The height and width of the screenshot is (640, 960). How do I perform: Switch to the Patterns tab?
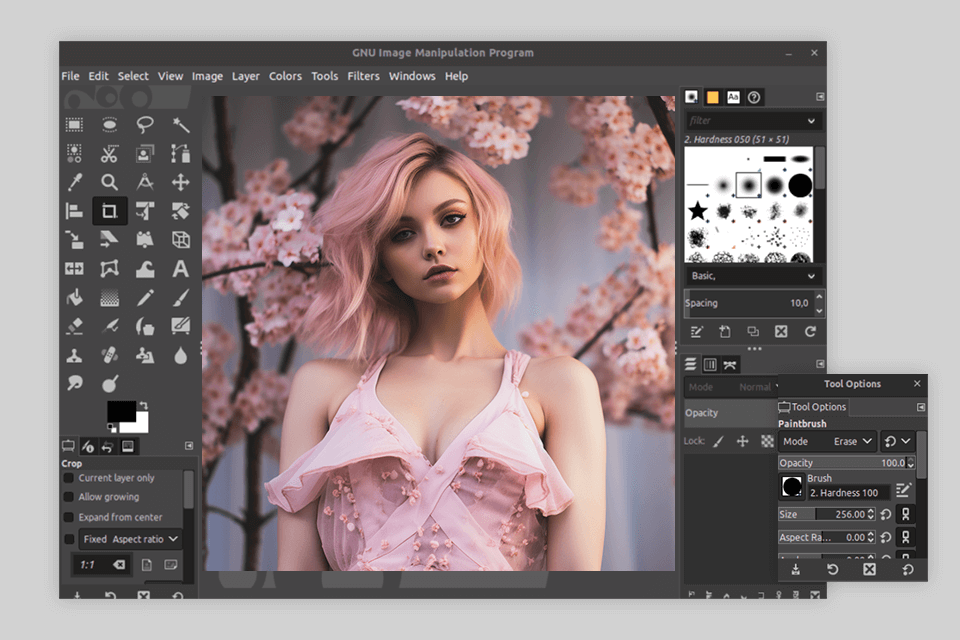tap(713, 97)
